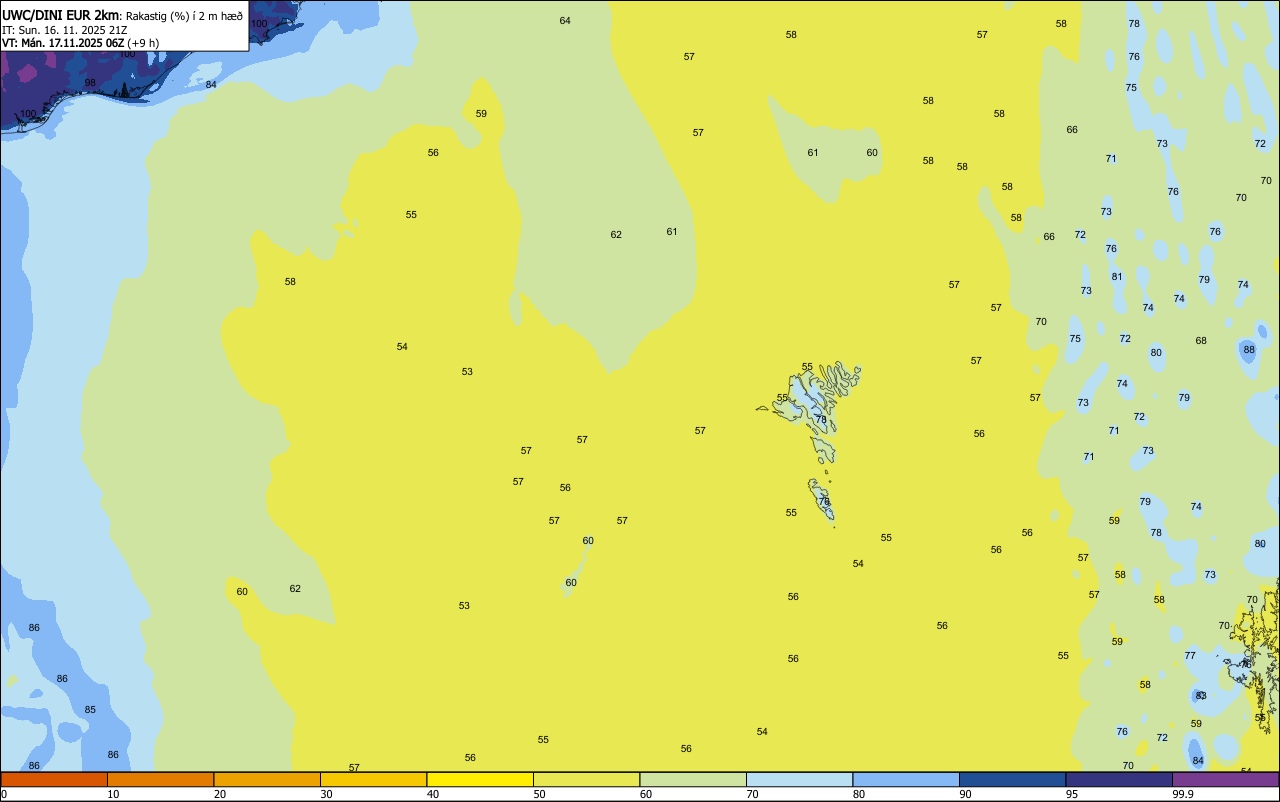
Task: Click the dark orange 0–10 legend swatch
Action: [x=54, y=779]
